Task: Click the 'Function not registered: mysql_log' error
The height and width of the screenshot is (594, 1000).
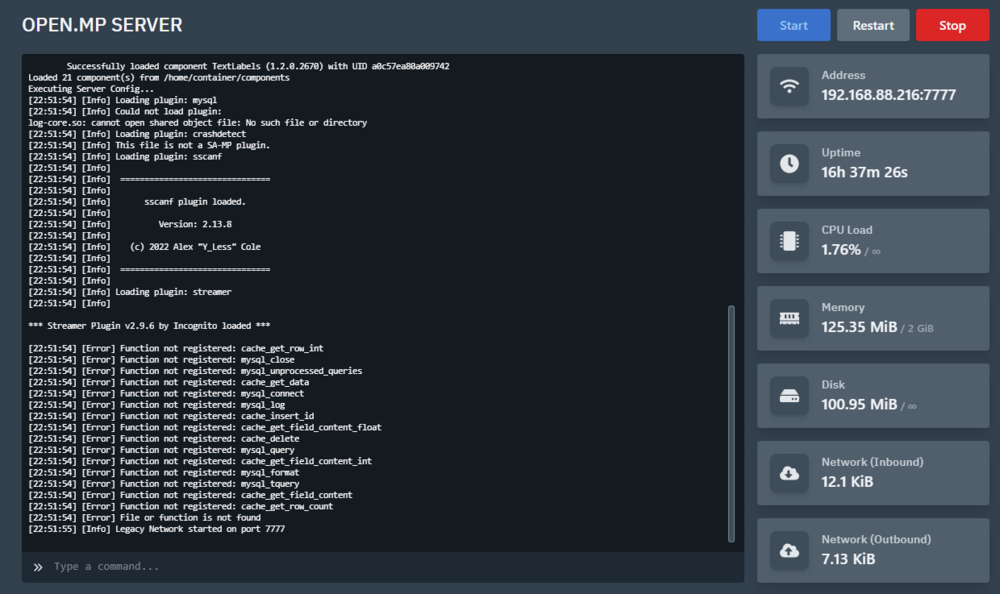Action: tap(156, 405)
